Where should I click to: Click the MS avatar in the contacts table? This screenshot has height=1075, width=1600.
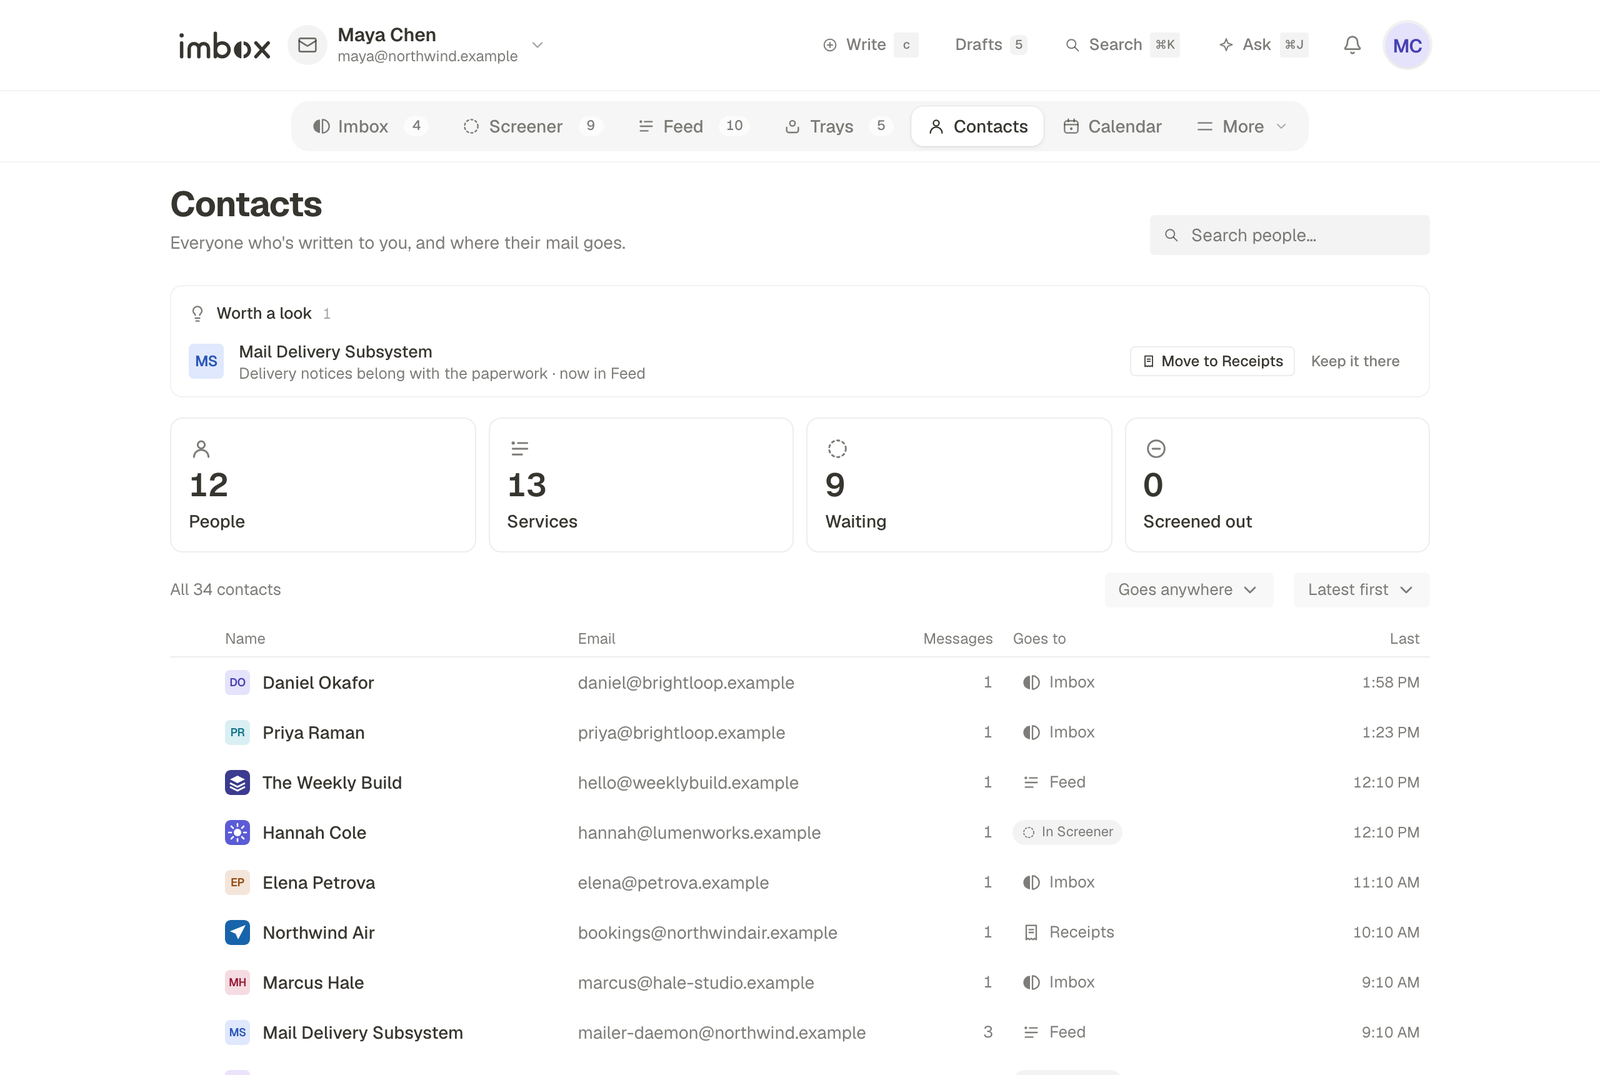237,1033
